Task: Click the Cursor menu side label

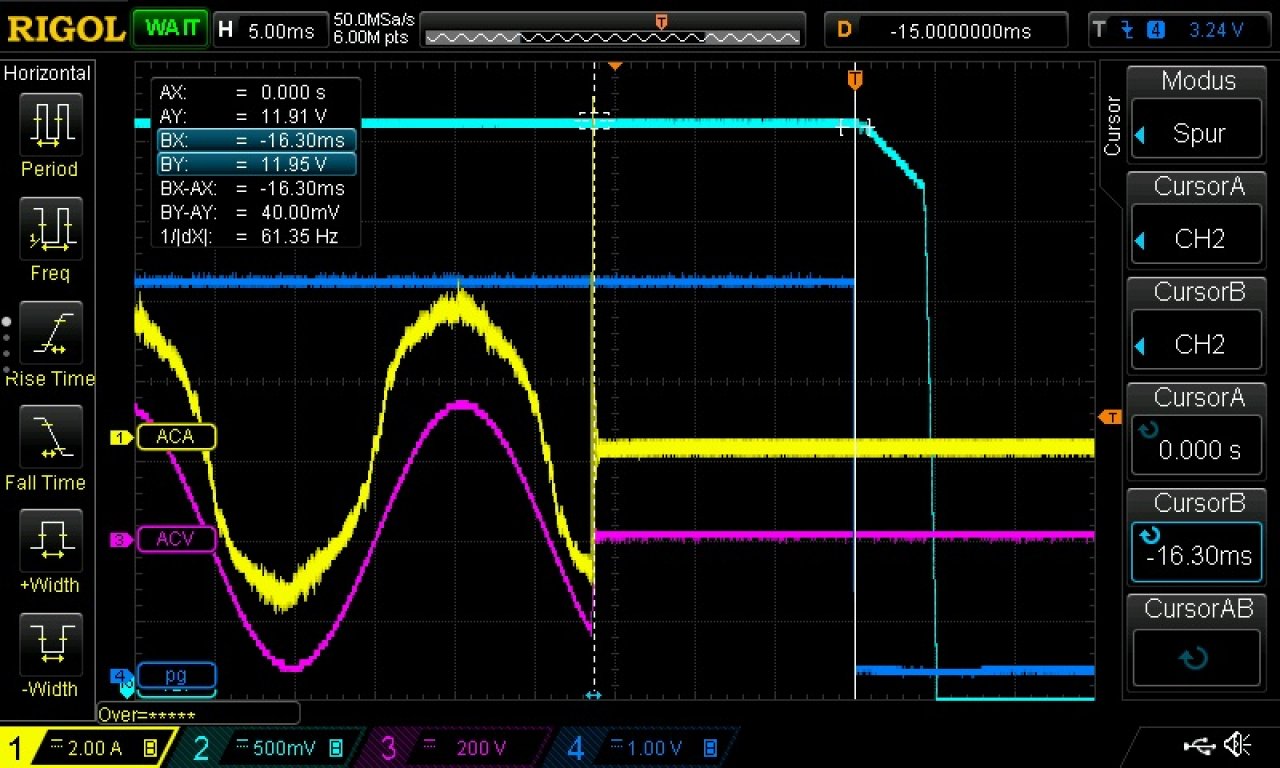Action: 1111,126
